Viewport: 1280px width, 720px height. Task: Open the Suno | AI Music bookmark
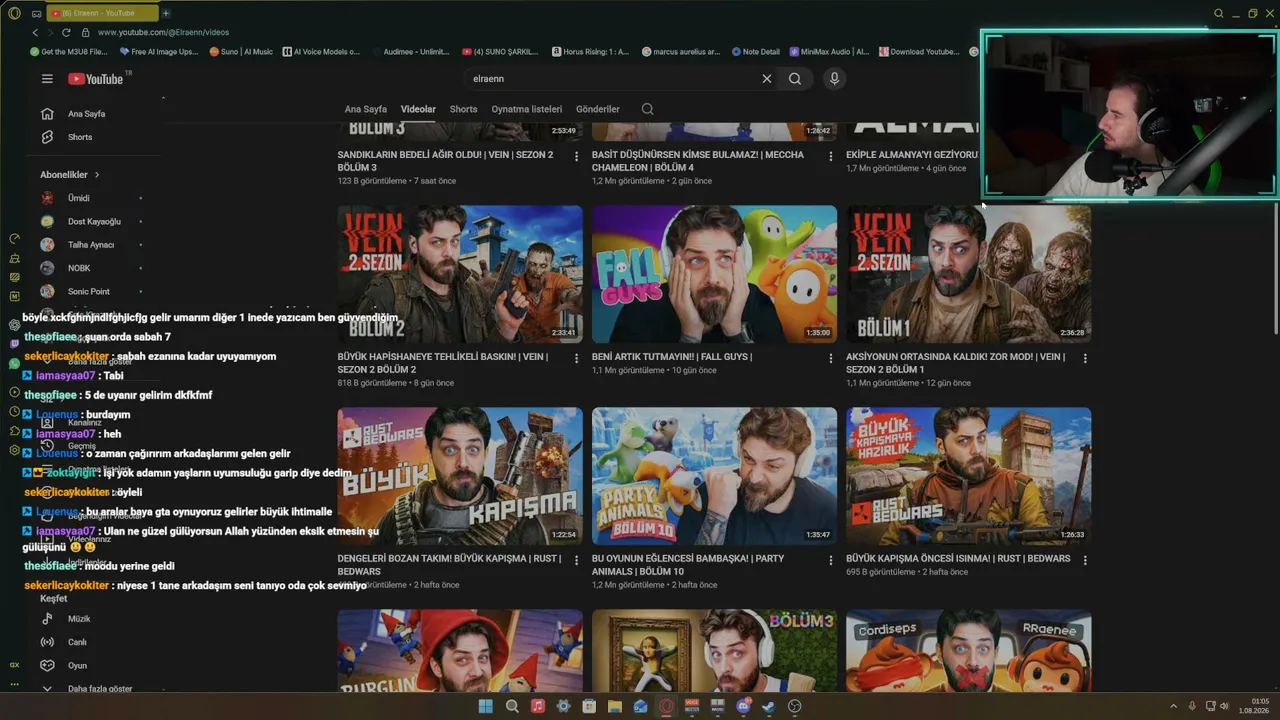[241, 52]
